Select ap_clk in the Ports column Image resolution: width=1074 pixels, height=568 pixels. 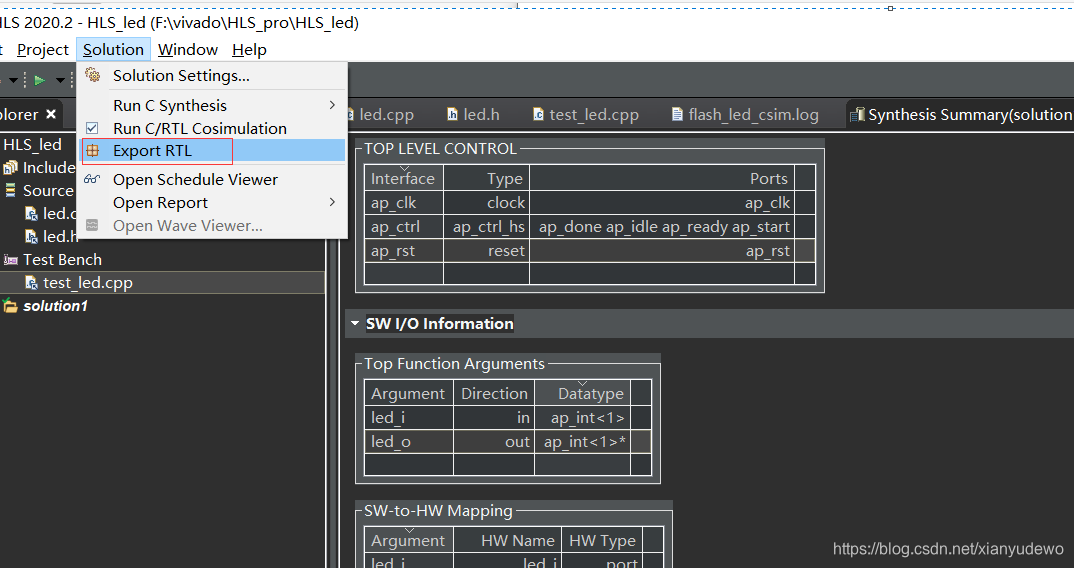tap(662, 203)
